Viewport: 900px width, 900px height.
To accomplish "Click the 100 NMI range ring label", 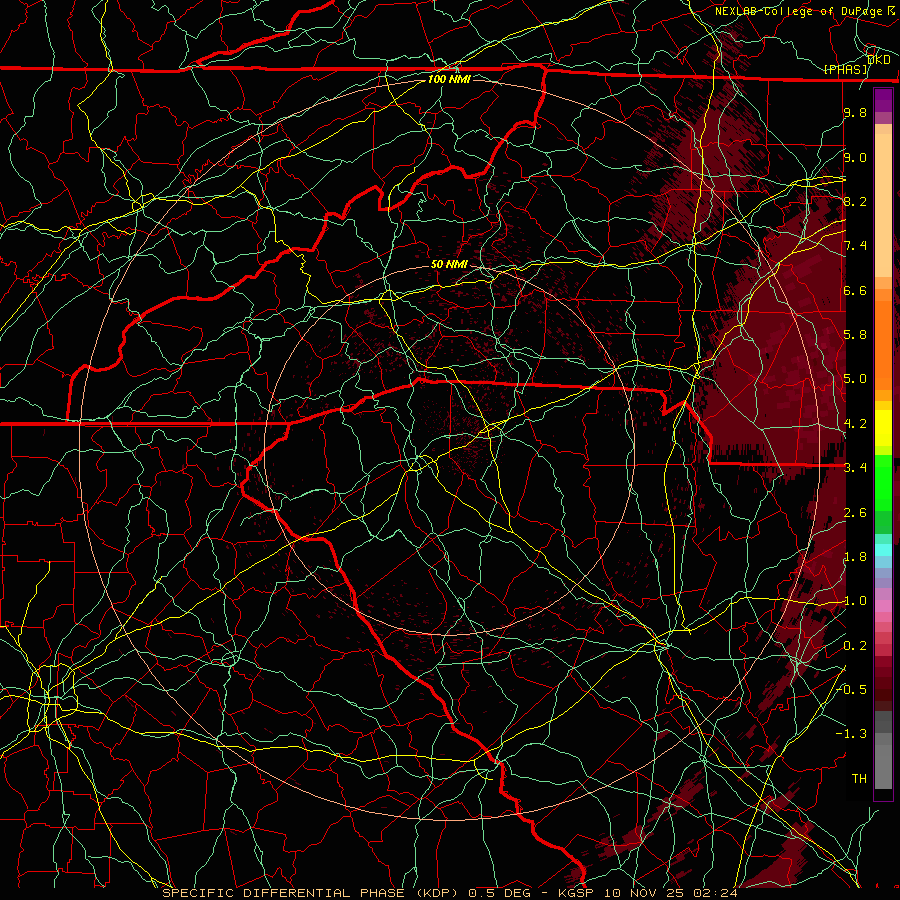I will [x=449, y=79].
